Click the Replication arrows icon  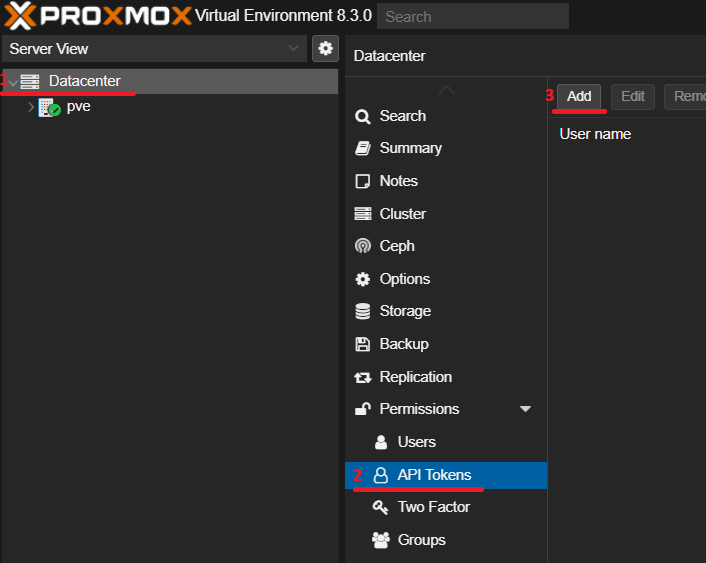coord(363,377)
